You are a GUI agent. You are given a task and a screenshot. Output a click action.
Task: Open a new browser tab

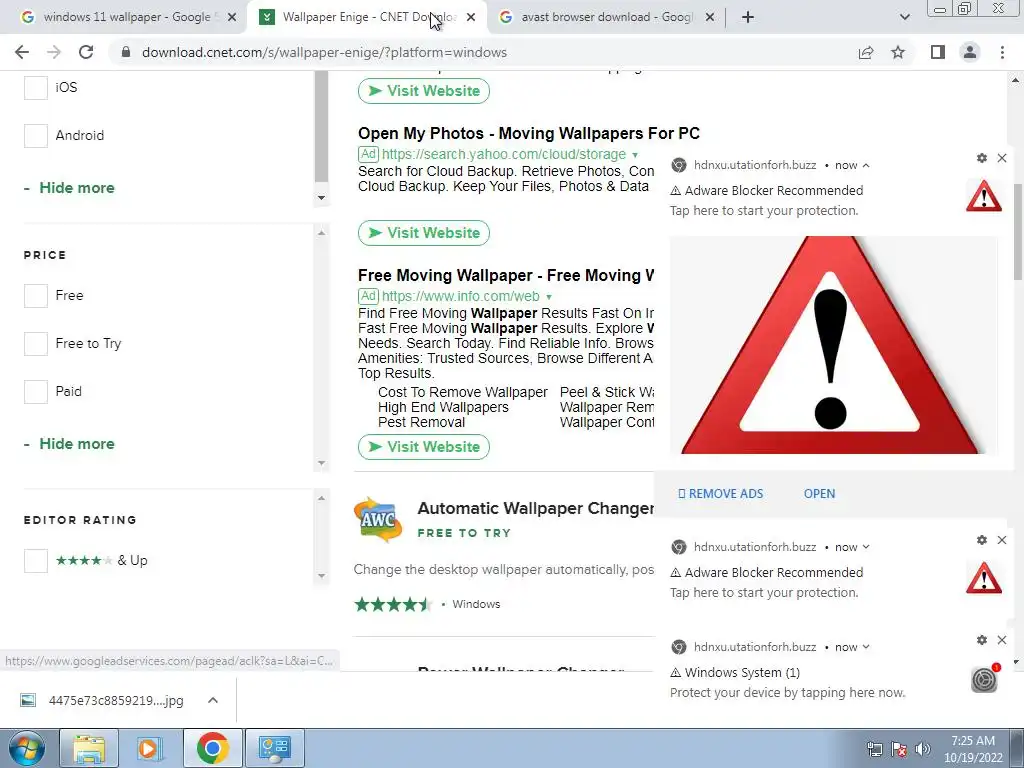[x=748, y=17]
